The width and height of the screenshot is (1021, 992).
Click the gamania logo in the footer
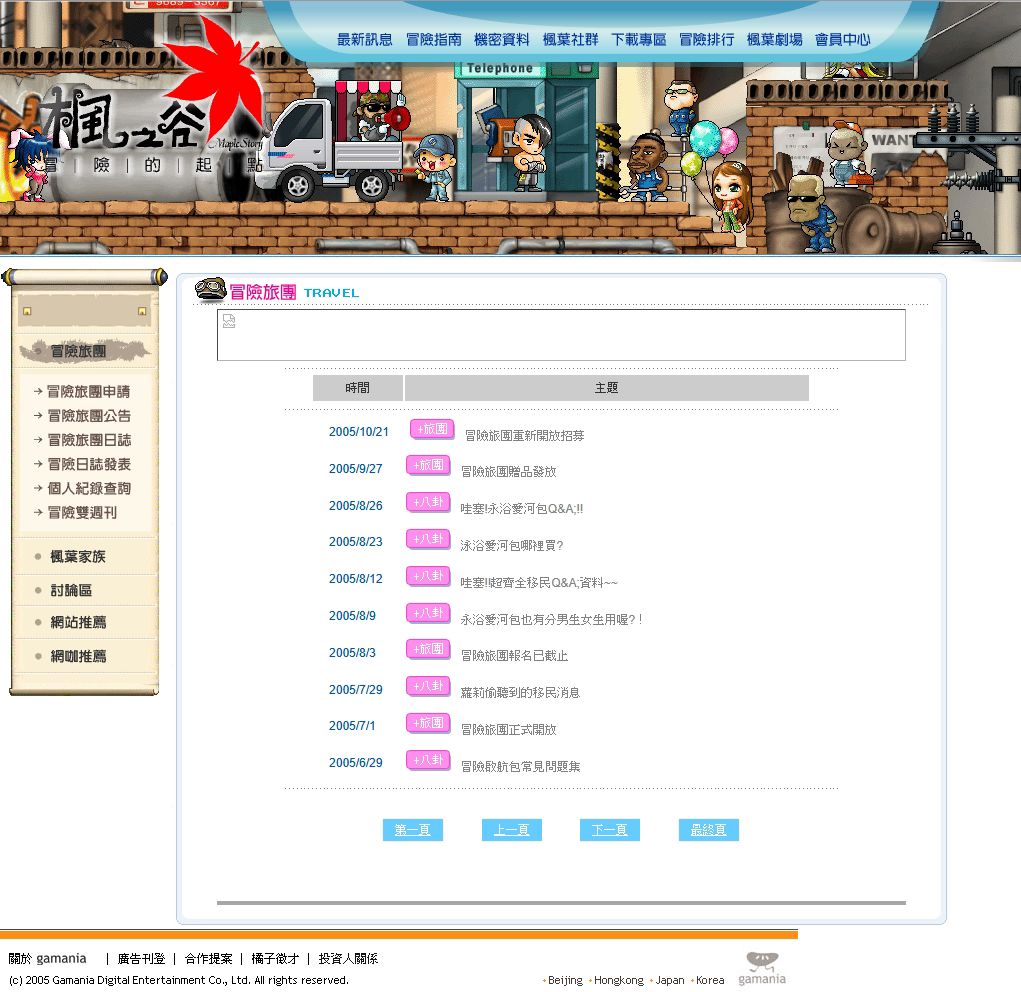click(x=762, y=968)
